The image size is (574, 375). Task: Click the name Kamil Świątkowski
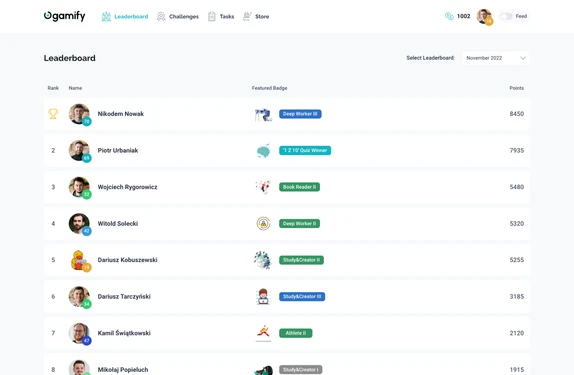pos(124,333)
